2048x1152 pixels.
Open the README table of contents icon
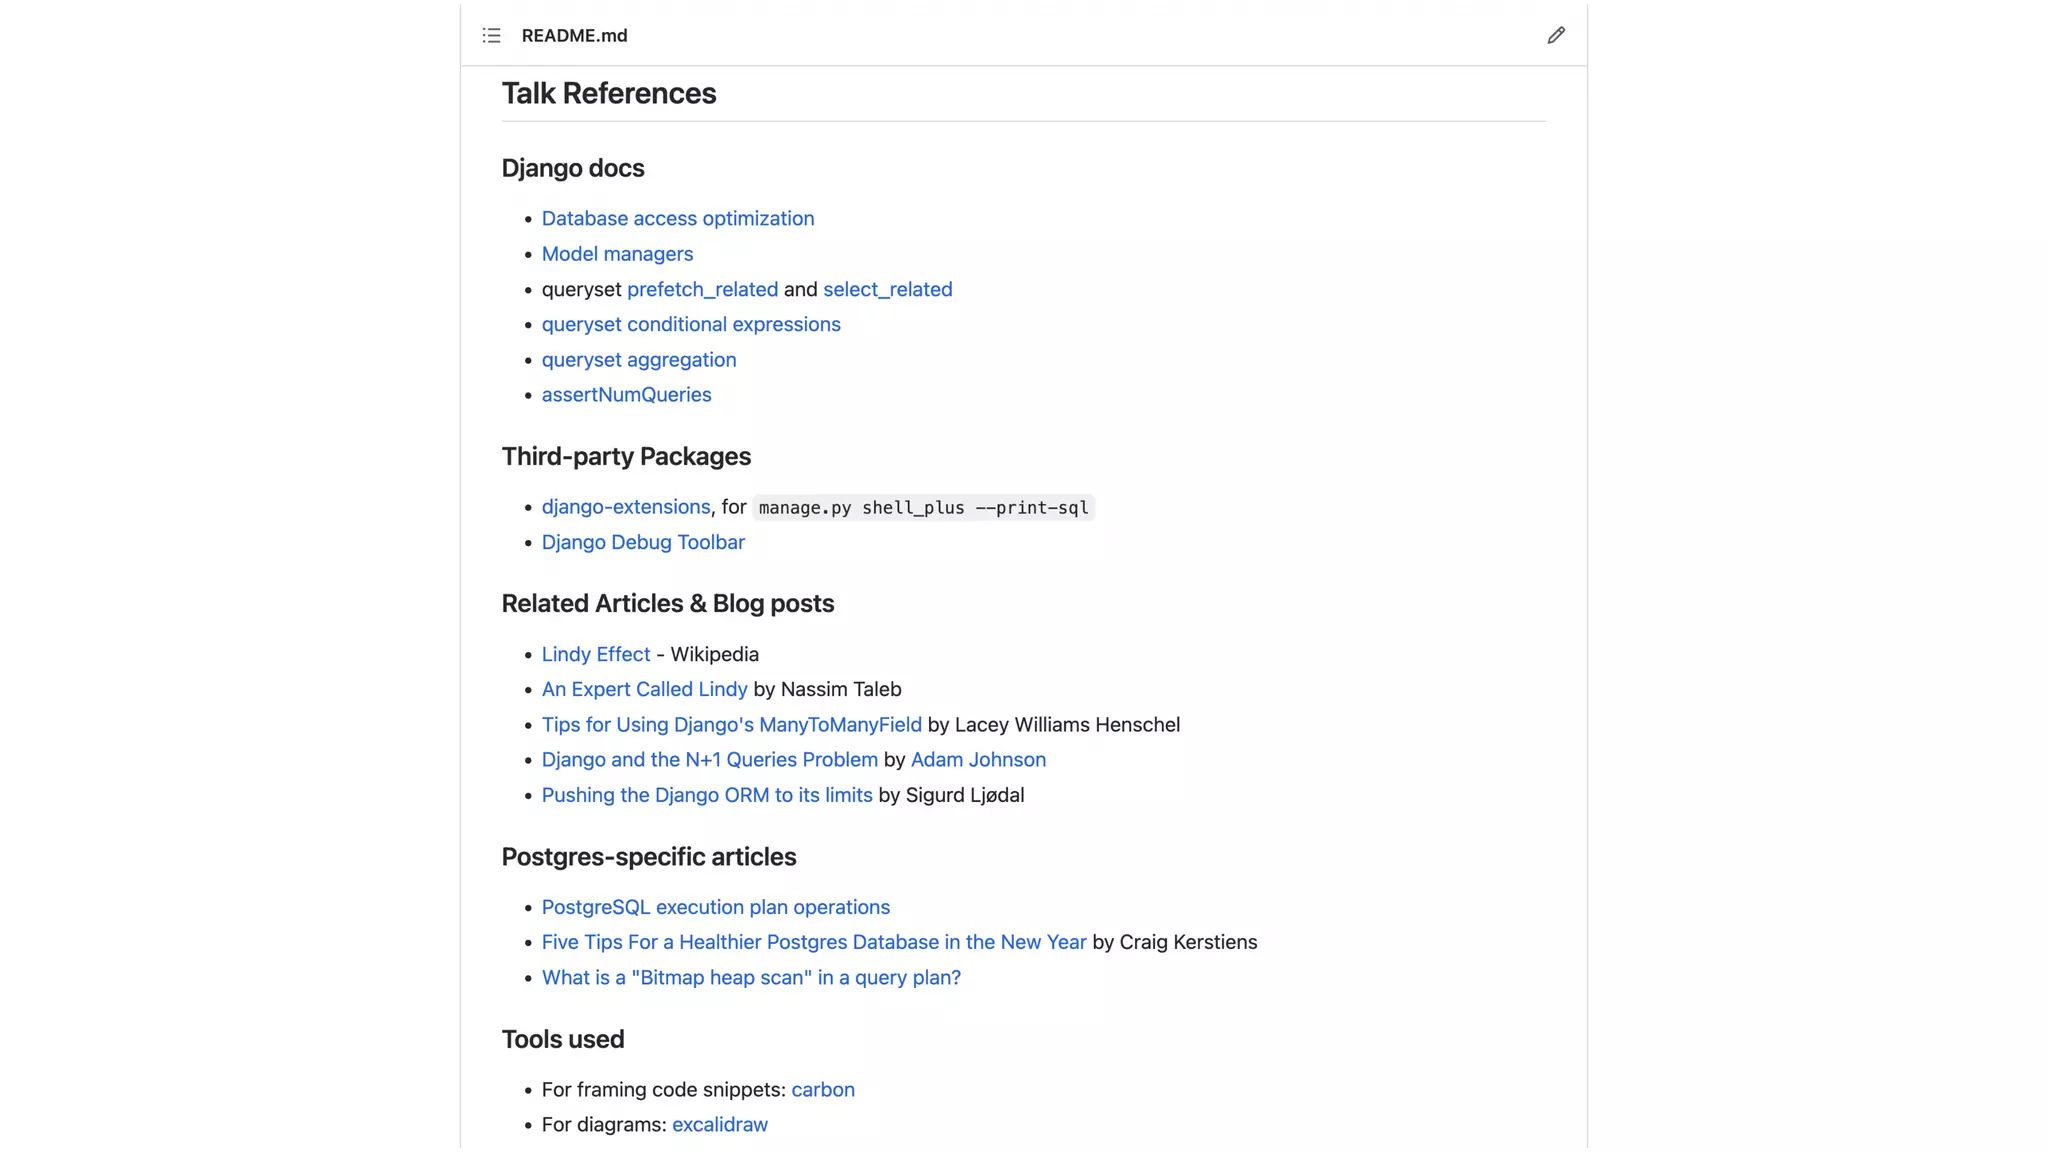[491, 36]
